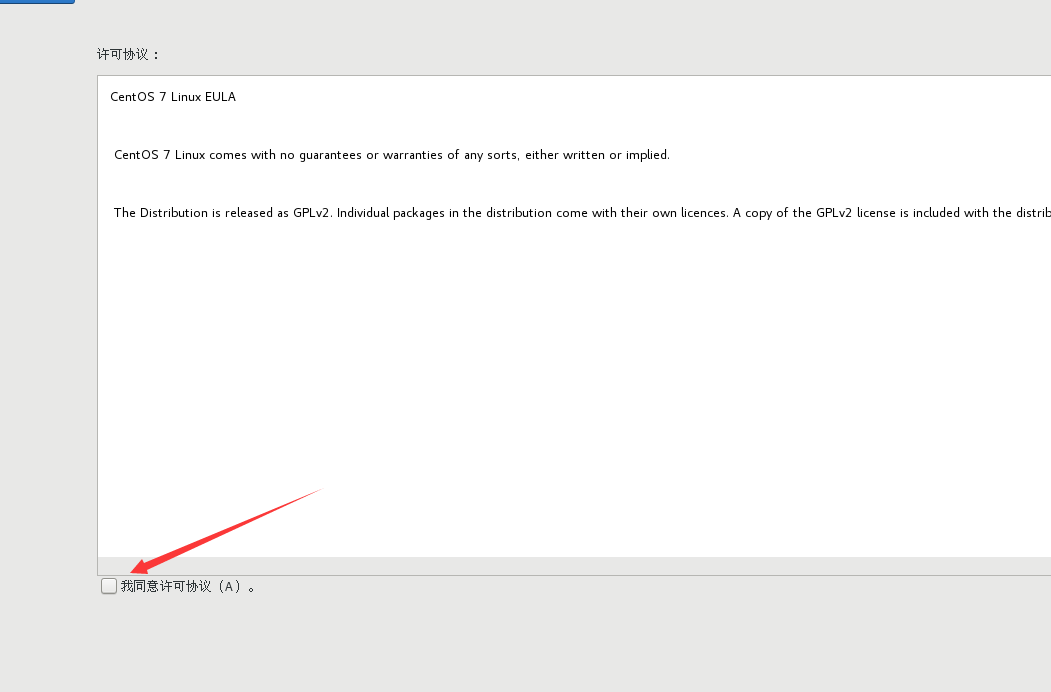Click 'their own licences' phrase
The width and height of the screenshot is (1051, 692).
pos(674,213)
